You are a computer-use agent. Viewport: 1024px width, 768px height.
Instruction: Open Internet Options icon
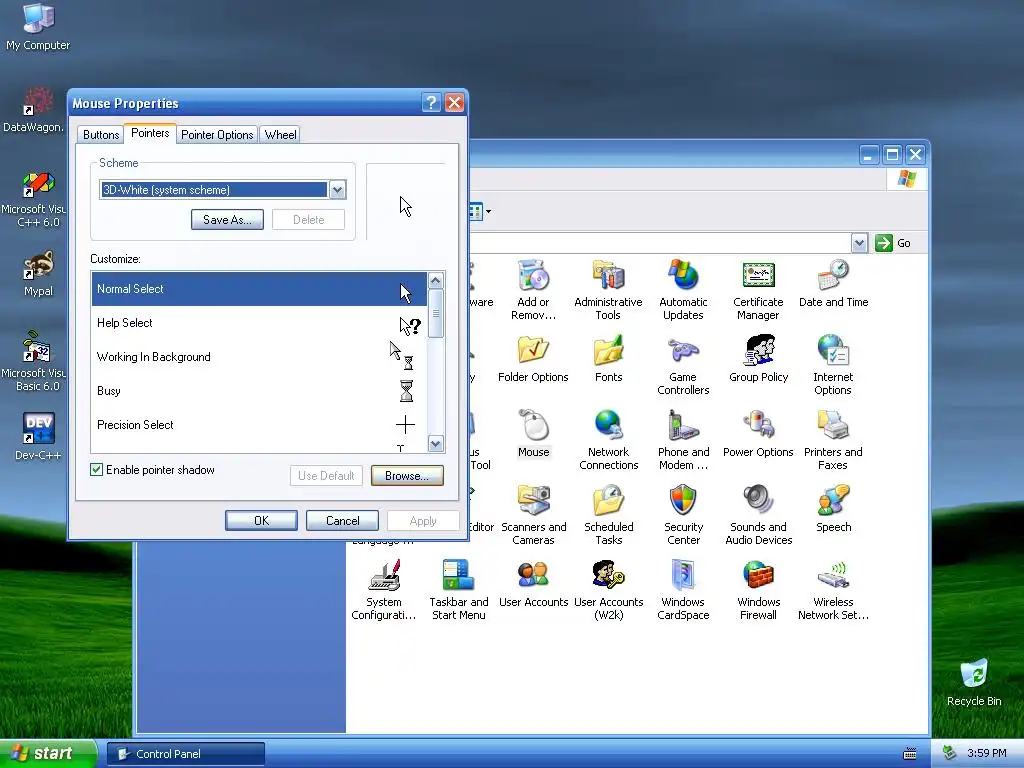click(833, 364)
